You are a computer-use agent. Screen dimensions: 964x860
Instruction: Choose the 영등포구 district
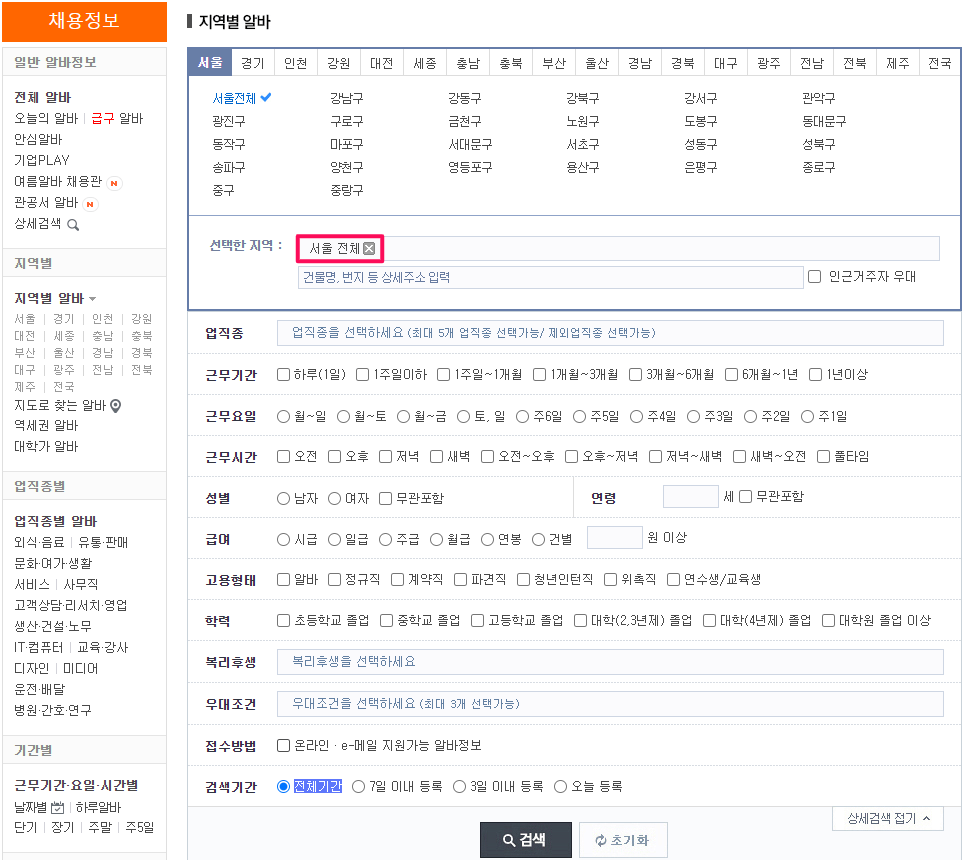point(470,167)
